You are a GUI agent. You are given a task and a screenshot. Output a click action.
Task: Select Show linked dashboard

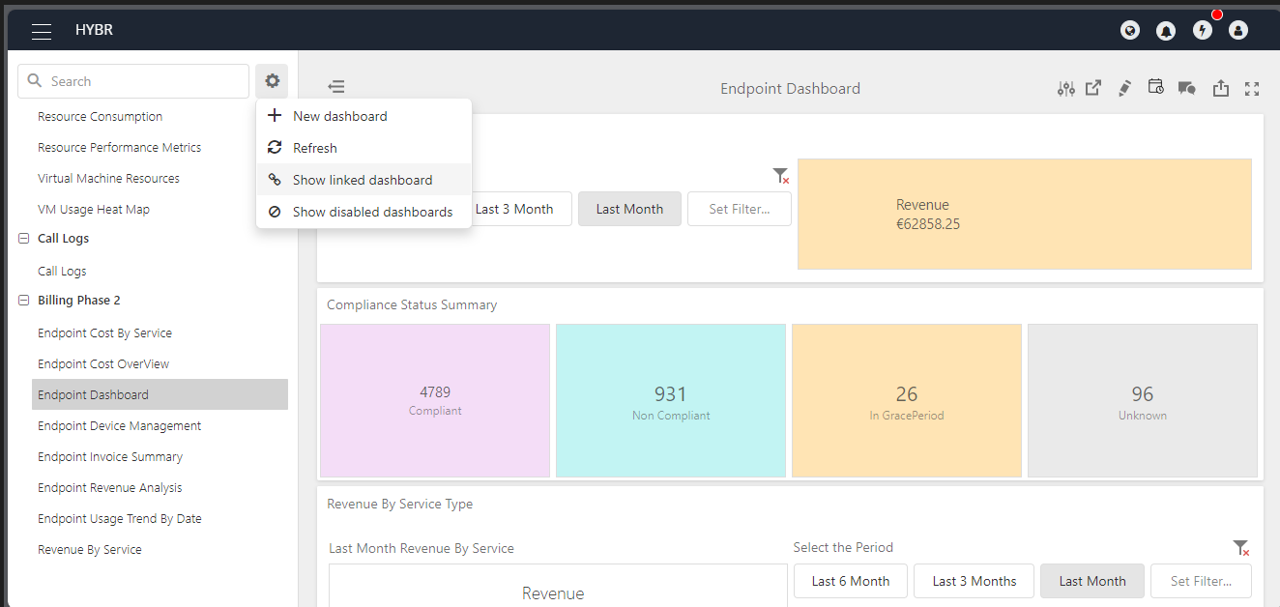click(364, 180)
